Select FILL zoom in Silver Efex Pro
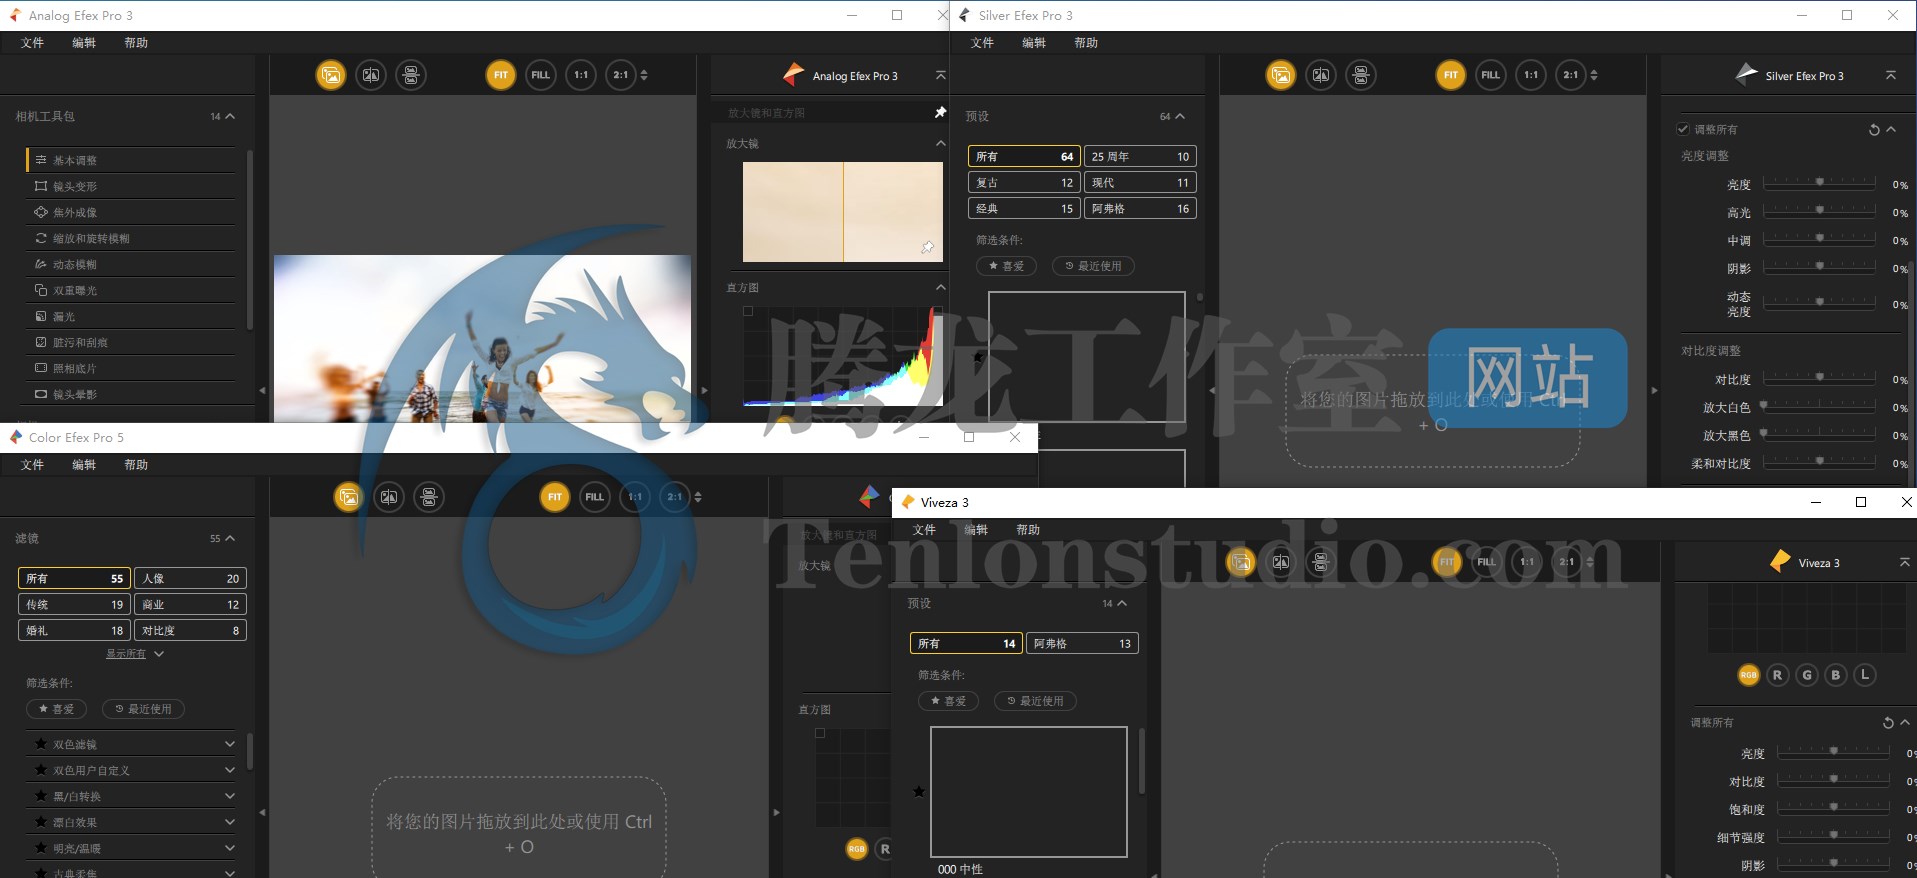 coord(1491,75)
